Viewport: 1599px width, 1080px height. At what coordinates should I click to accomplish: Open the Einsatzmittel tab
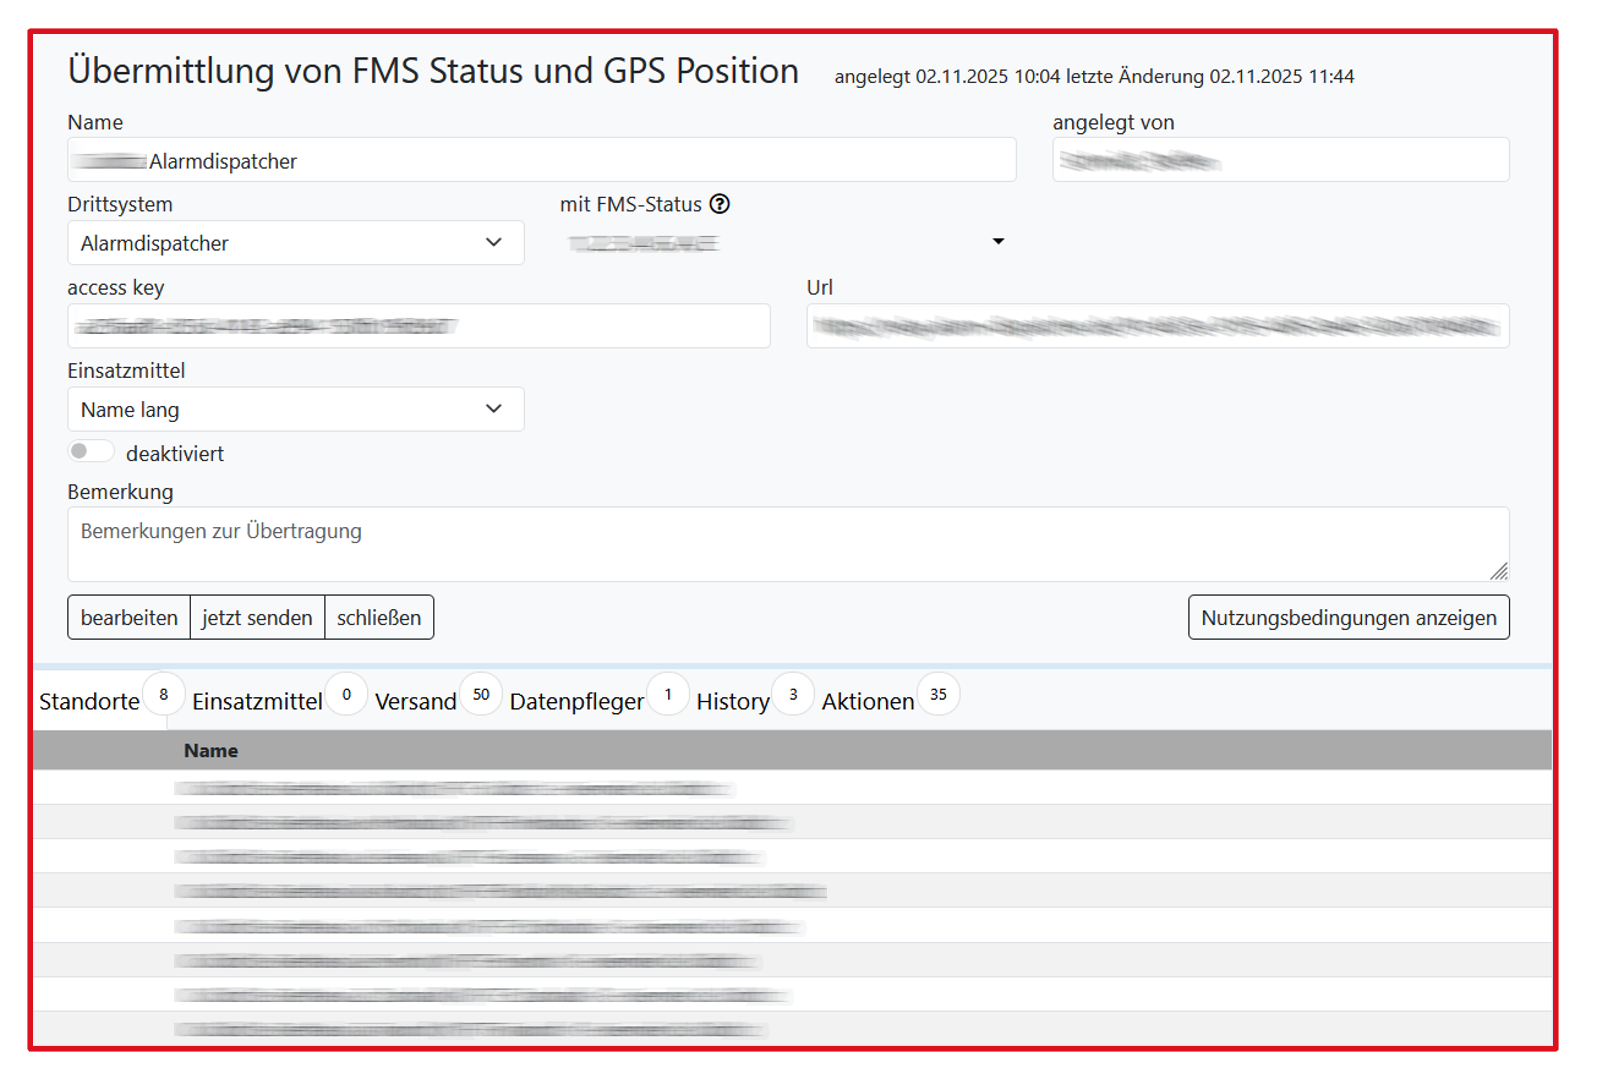coord(257,702)
